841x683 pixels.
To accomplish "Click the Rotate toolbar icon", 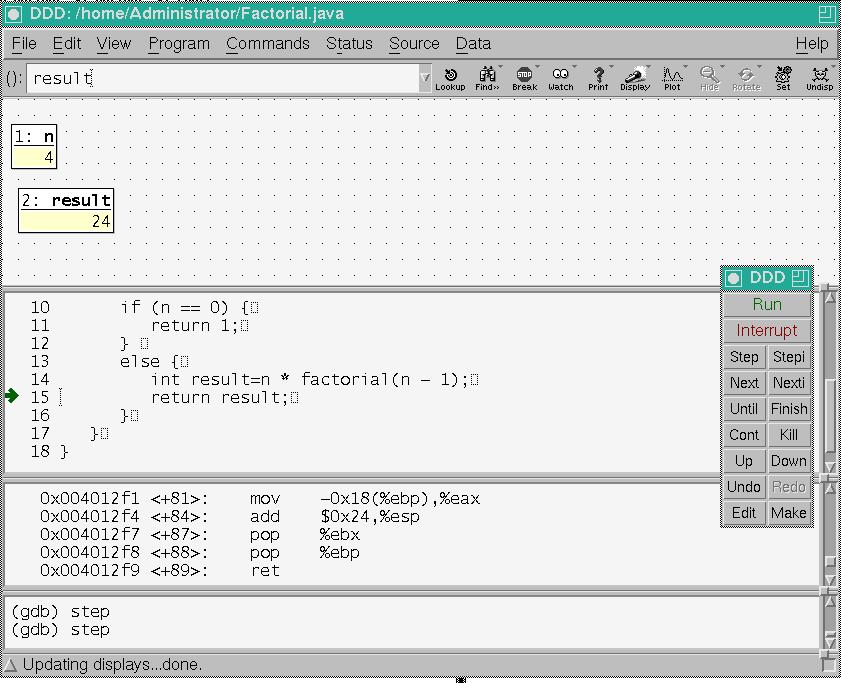I will coord(746,79).
